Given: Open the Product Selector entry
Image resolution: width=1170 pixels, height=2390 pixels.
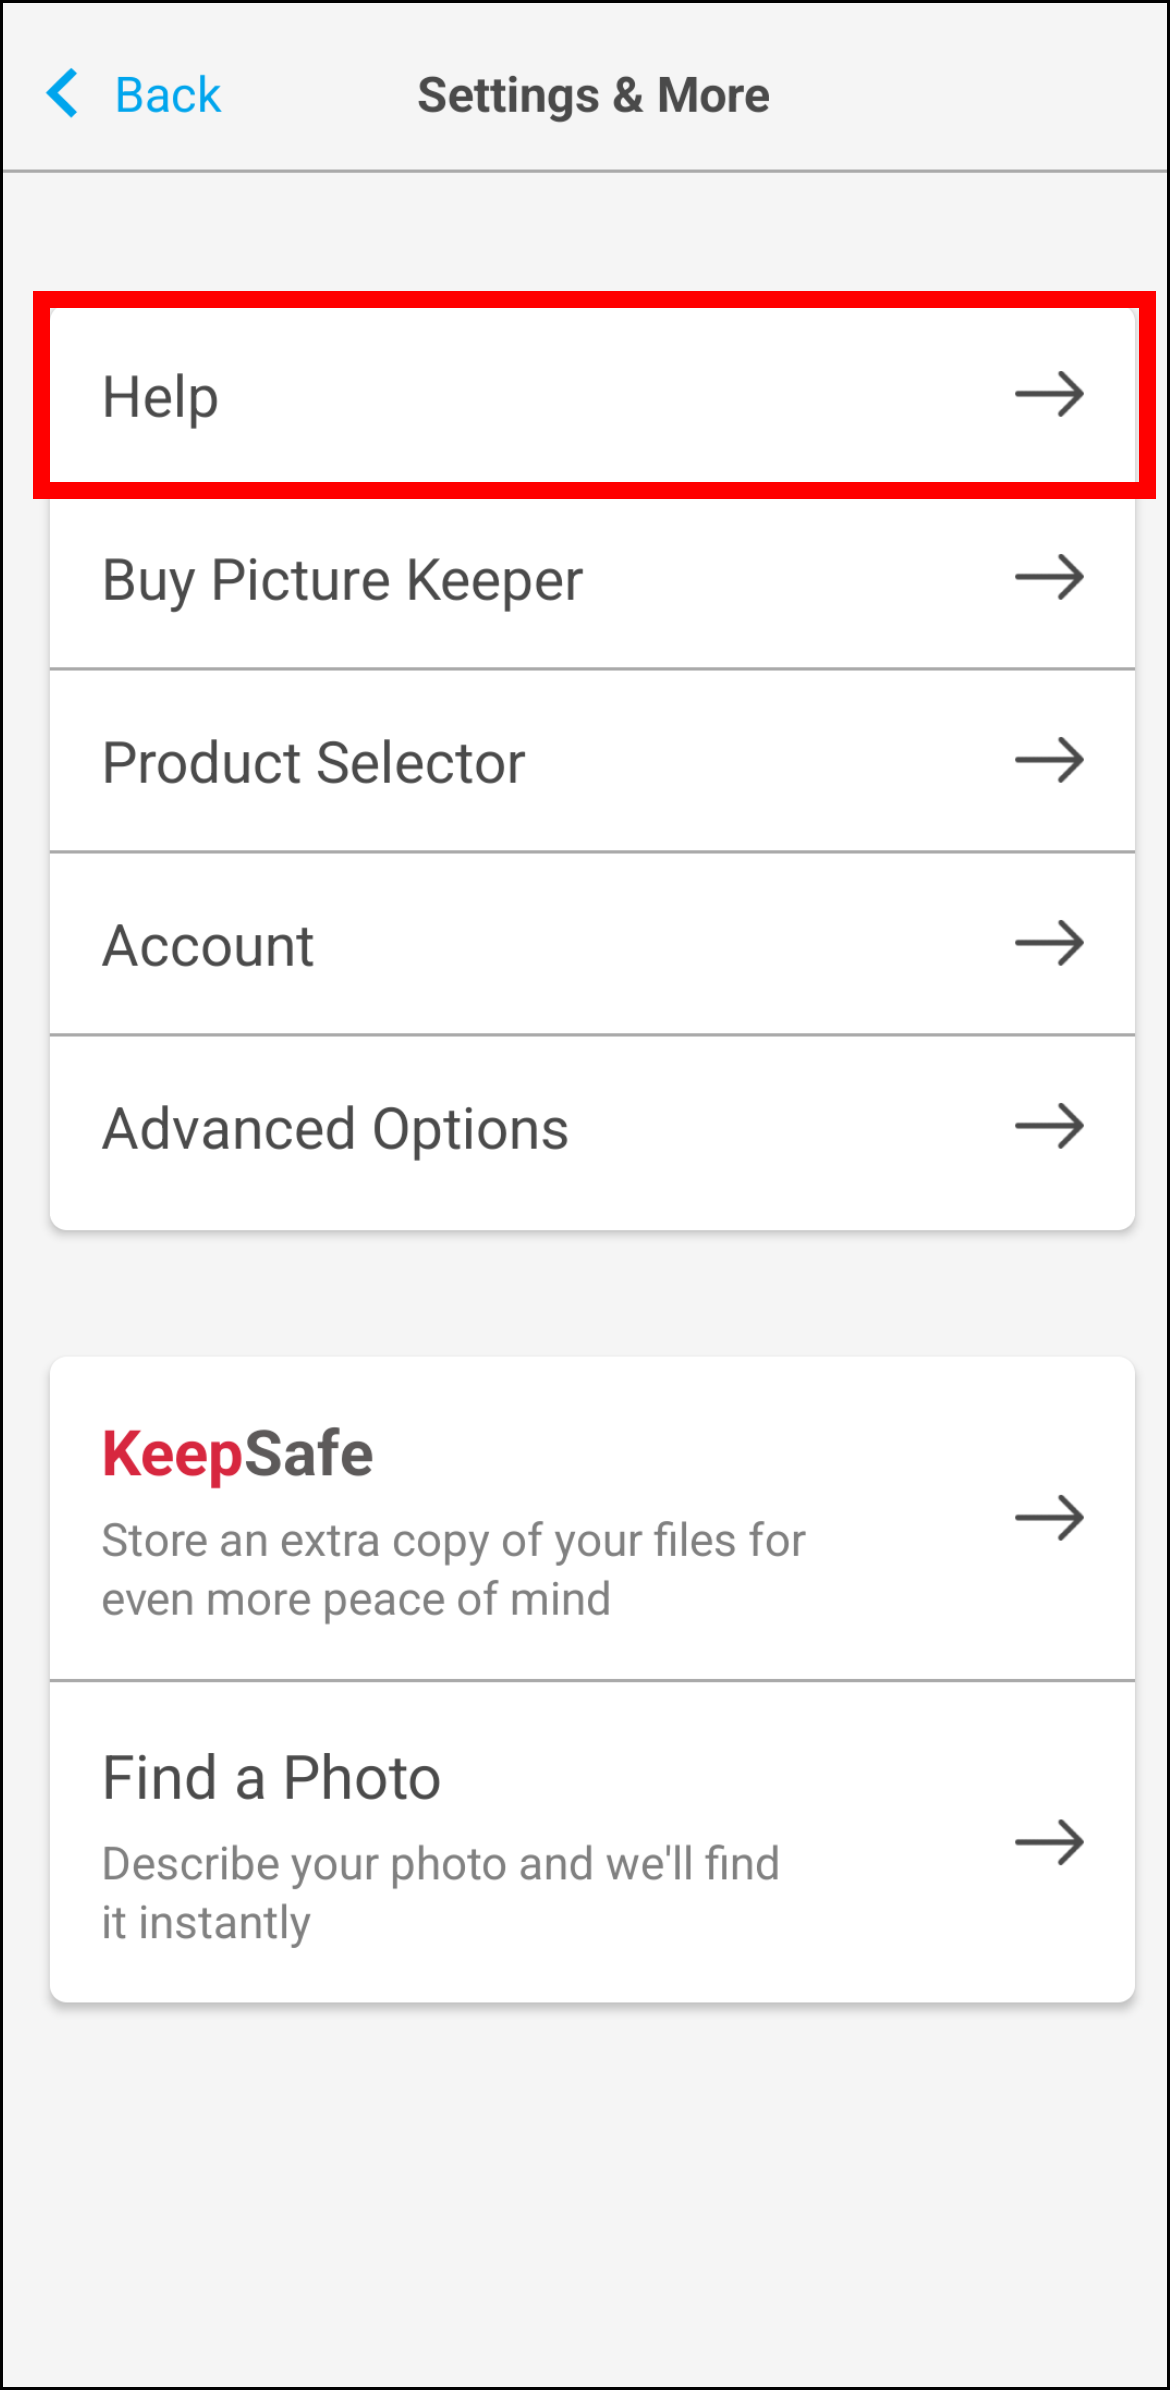Looking at the screenshot, I should click(x=593, y=761).
